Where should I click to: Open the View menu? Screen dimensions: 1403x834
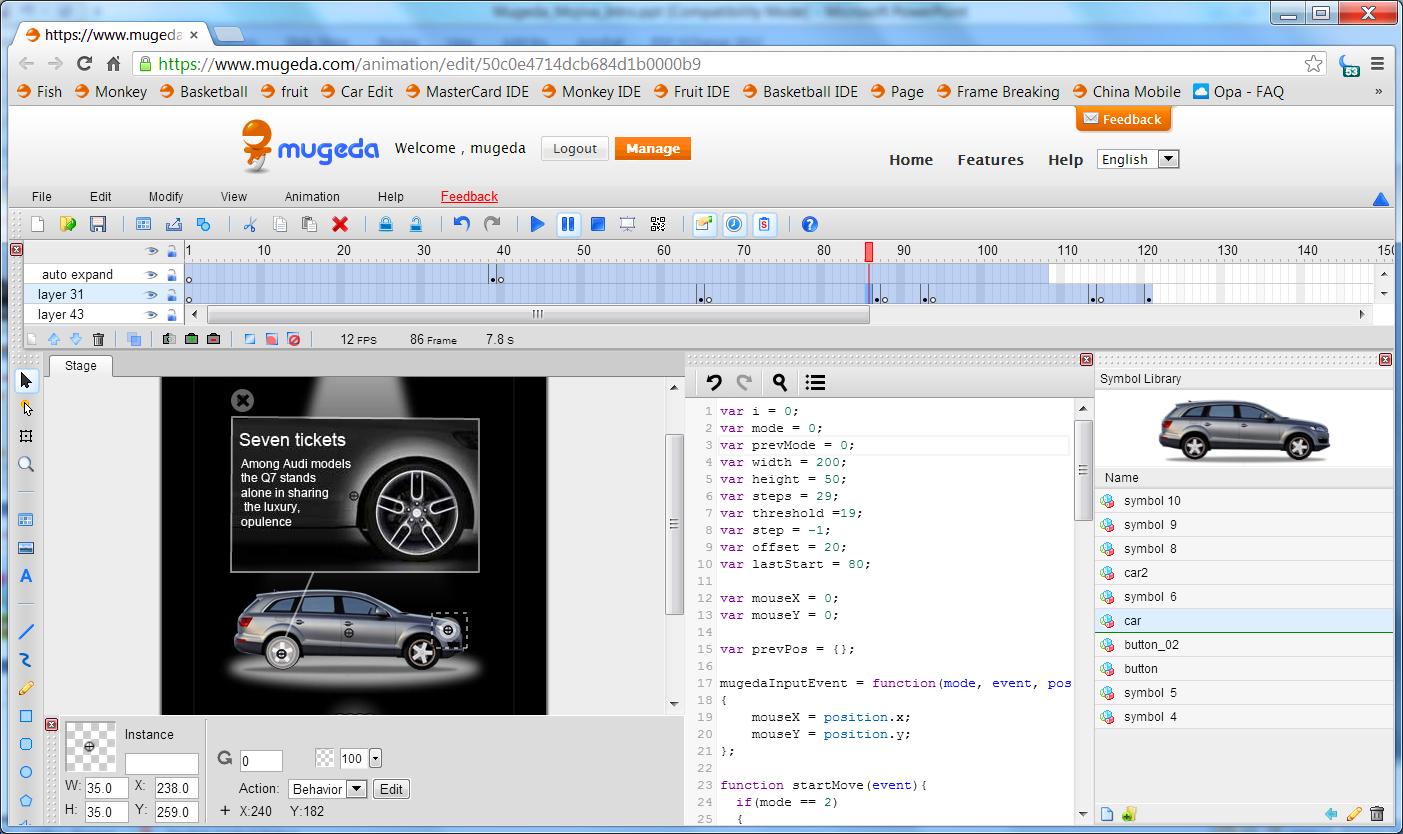233,196
